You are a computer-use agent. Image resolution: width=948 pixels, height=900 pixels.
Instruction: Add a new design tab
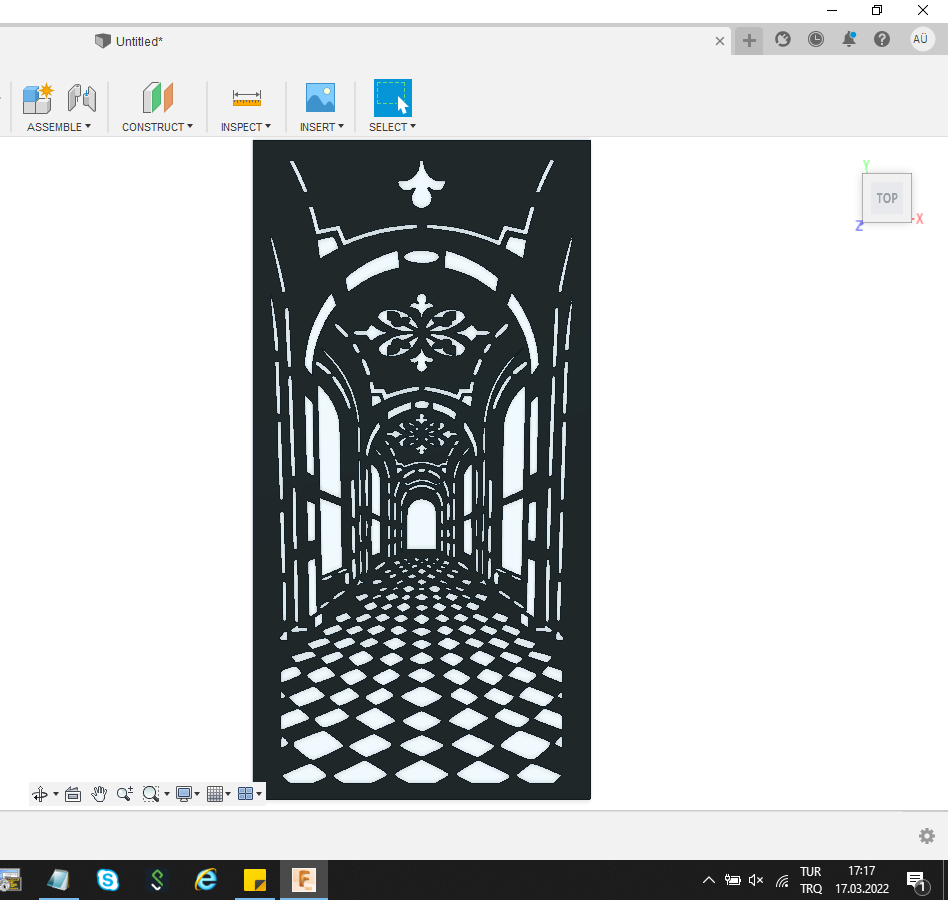[749, 40]
